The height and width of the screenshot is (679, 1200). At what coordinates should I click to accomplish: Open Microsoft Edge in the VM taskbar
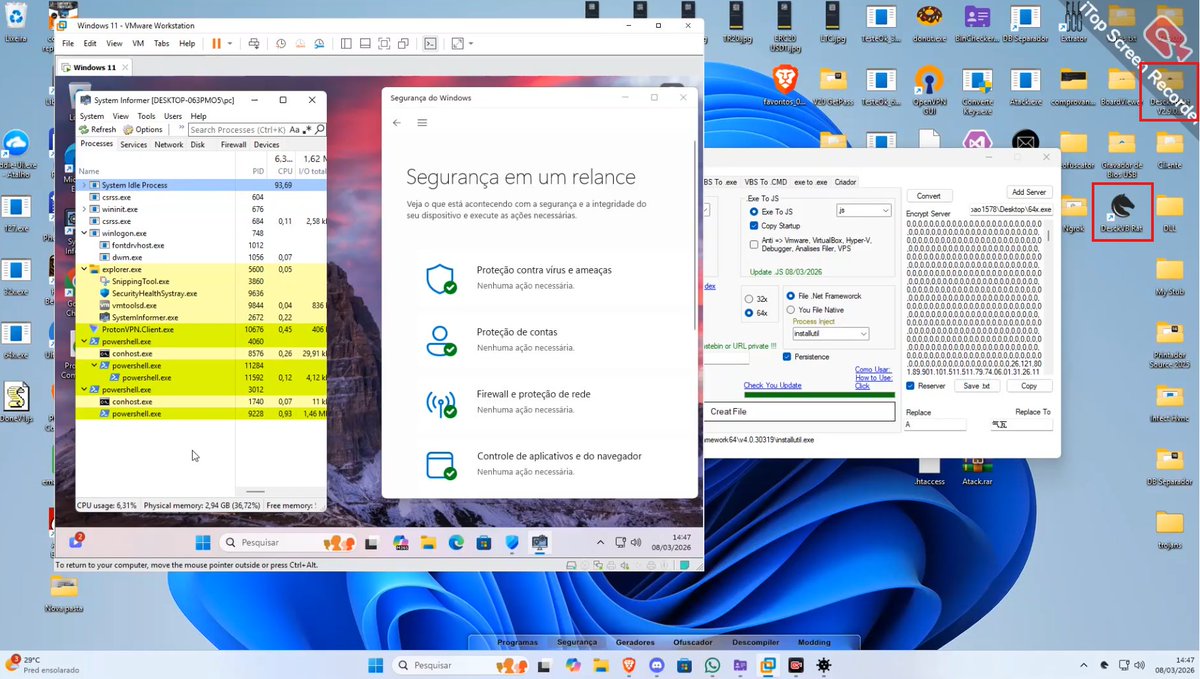click(456, 542)
